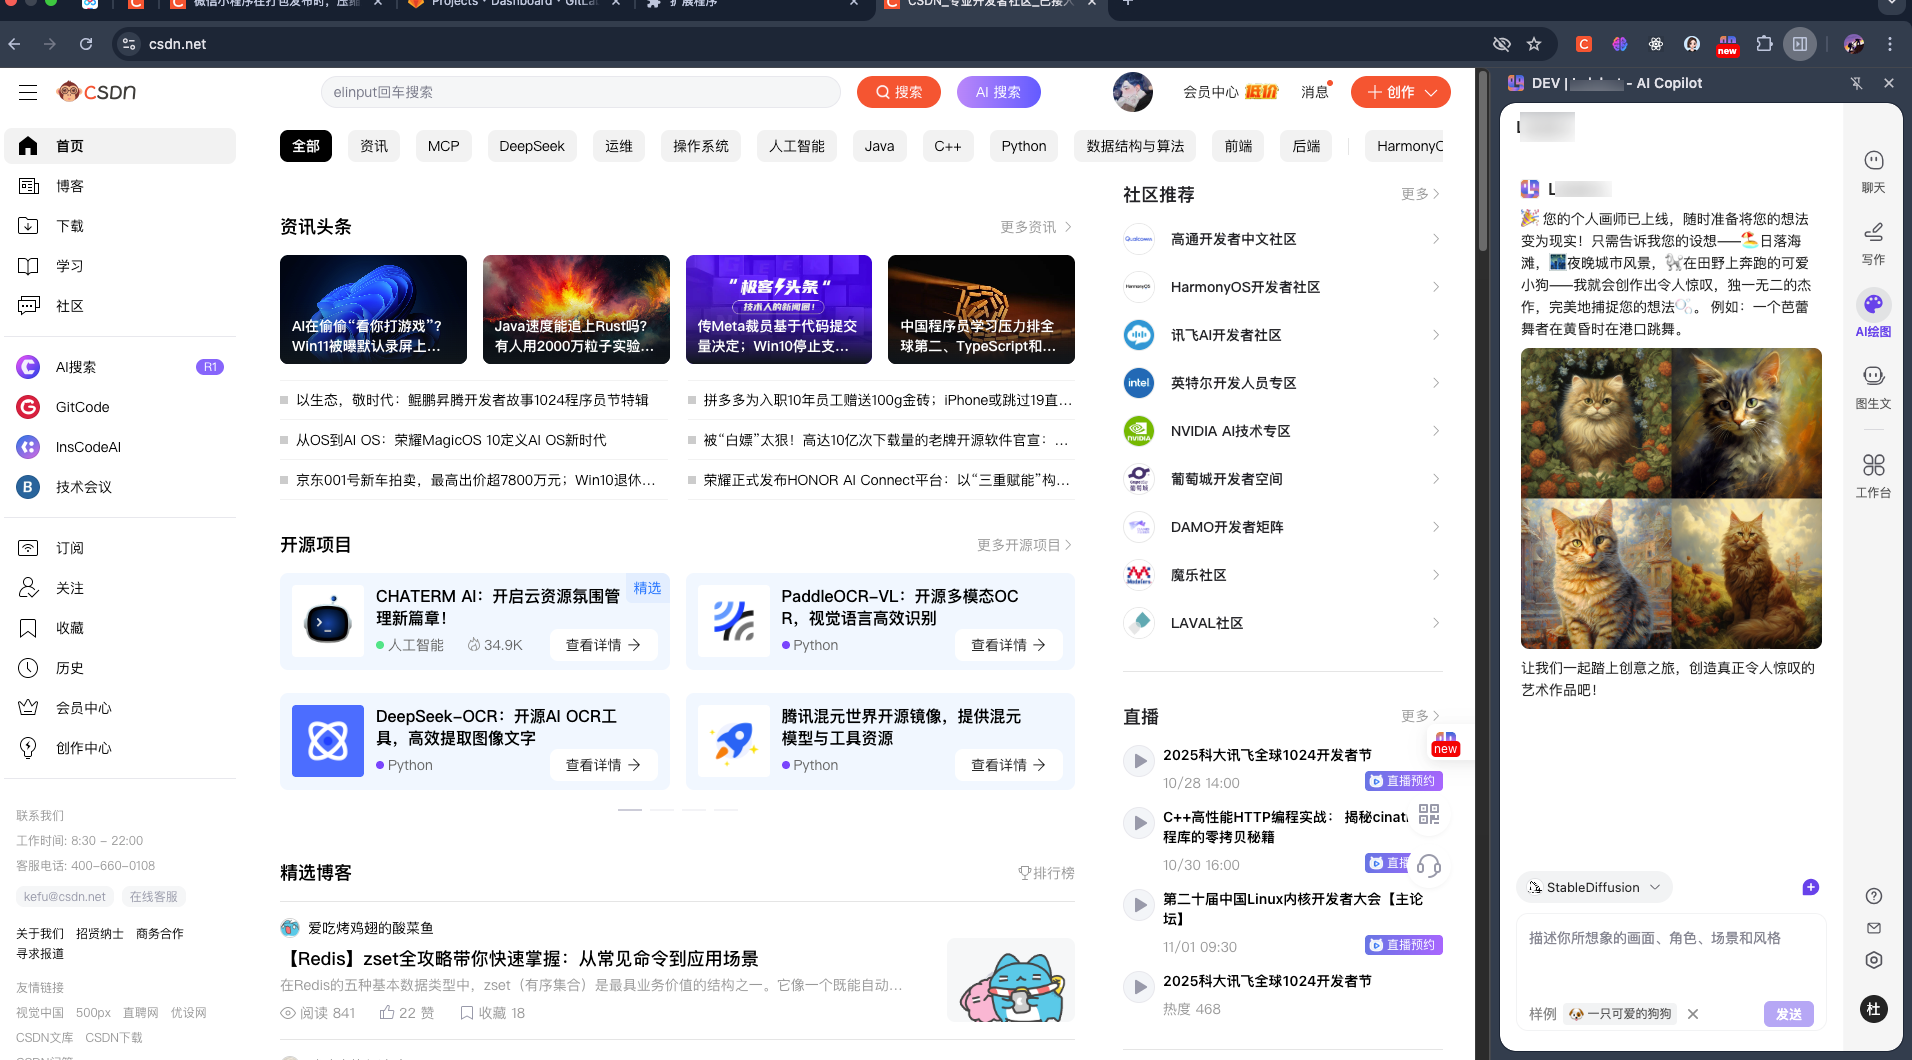Pin the AI Copilot panel with the pin icon
This screenshot has height=1060, width=1912.
[x=1856, y=83]
